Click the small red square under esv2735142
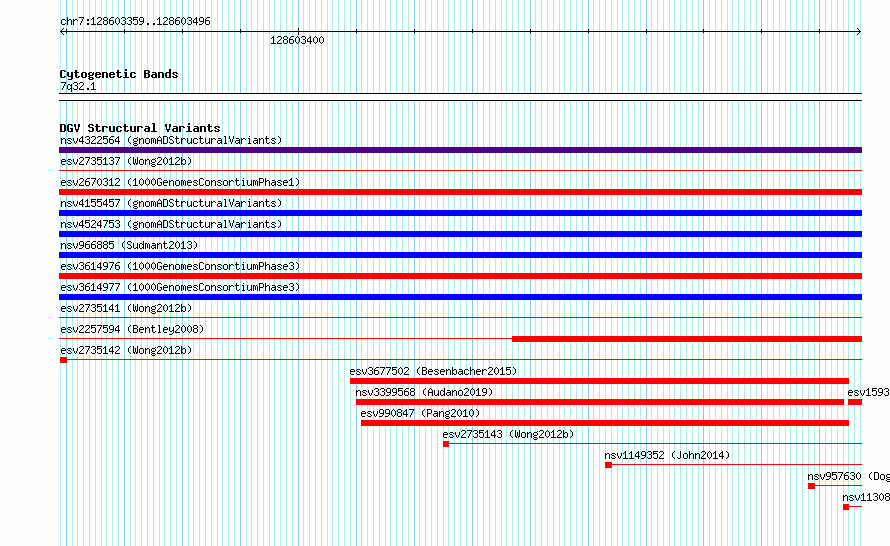Image resolution: width=890 pixels, height=546 pixels. 64,360
